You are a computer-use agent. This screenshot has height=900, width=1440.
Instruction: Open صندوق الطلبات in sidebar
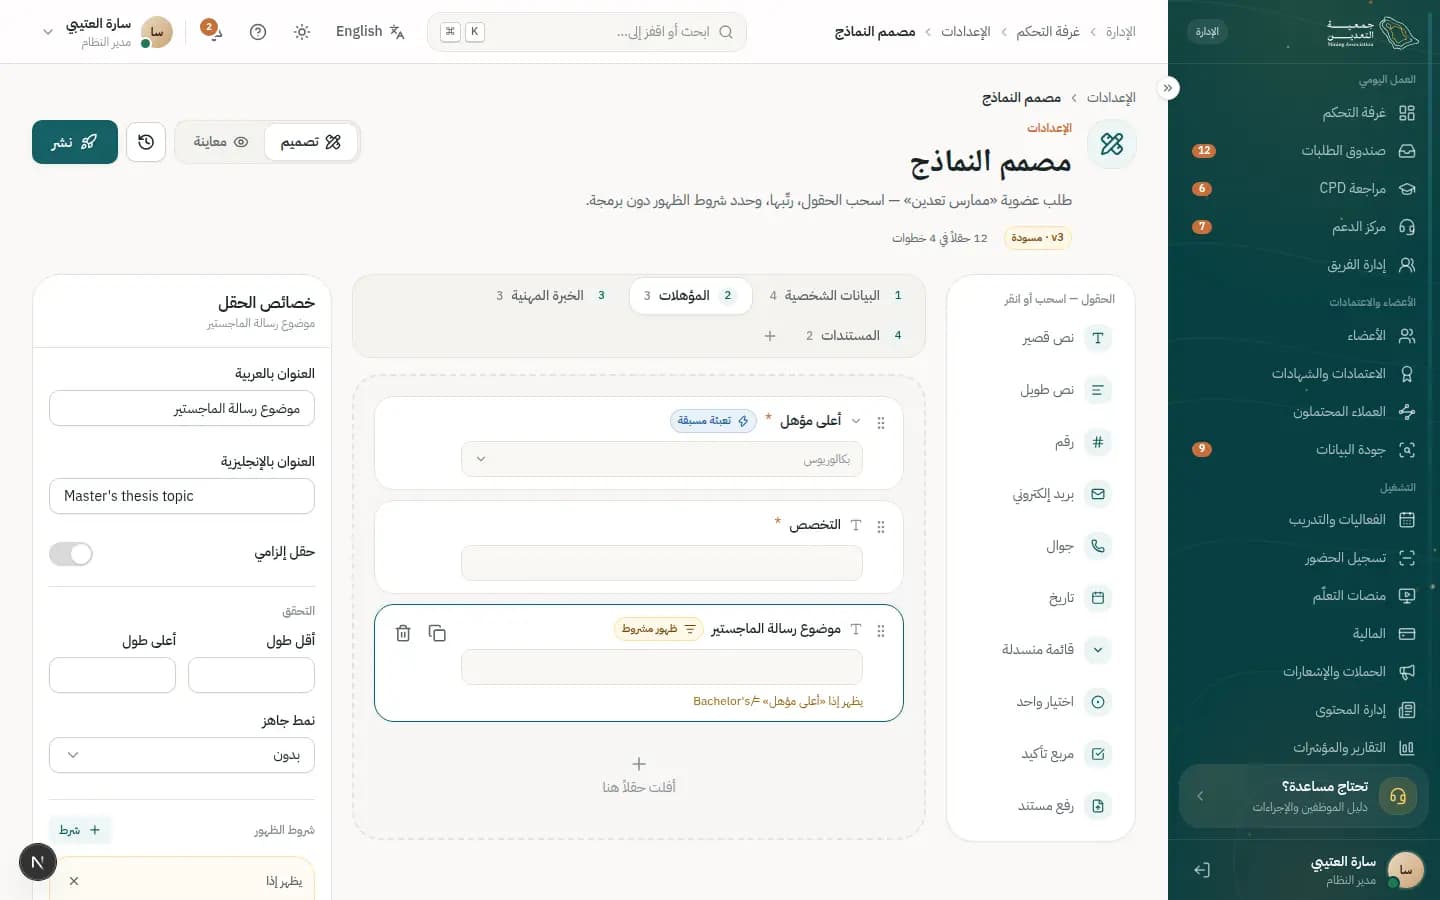(x=1304, y=151)
